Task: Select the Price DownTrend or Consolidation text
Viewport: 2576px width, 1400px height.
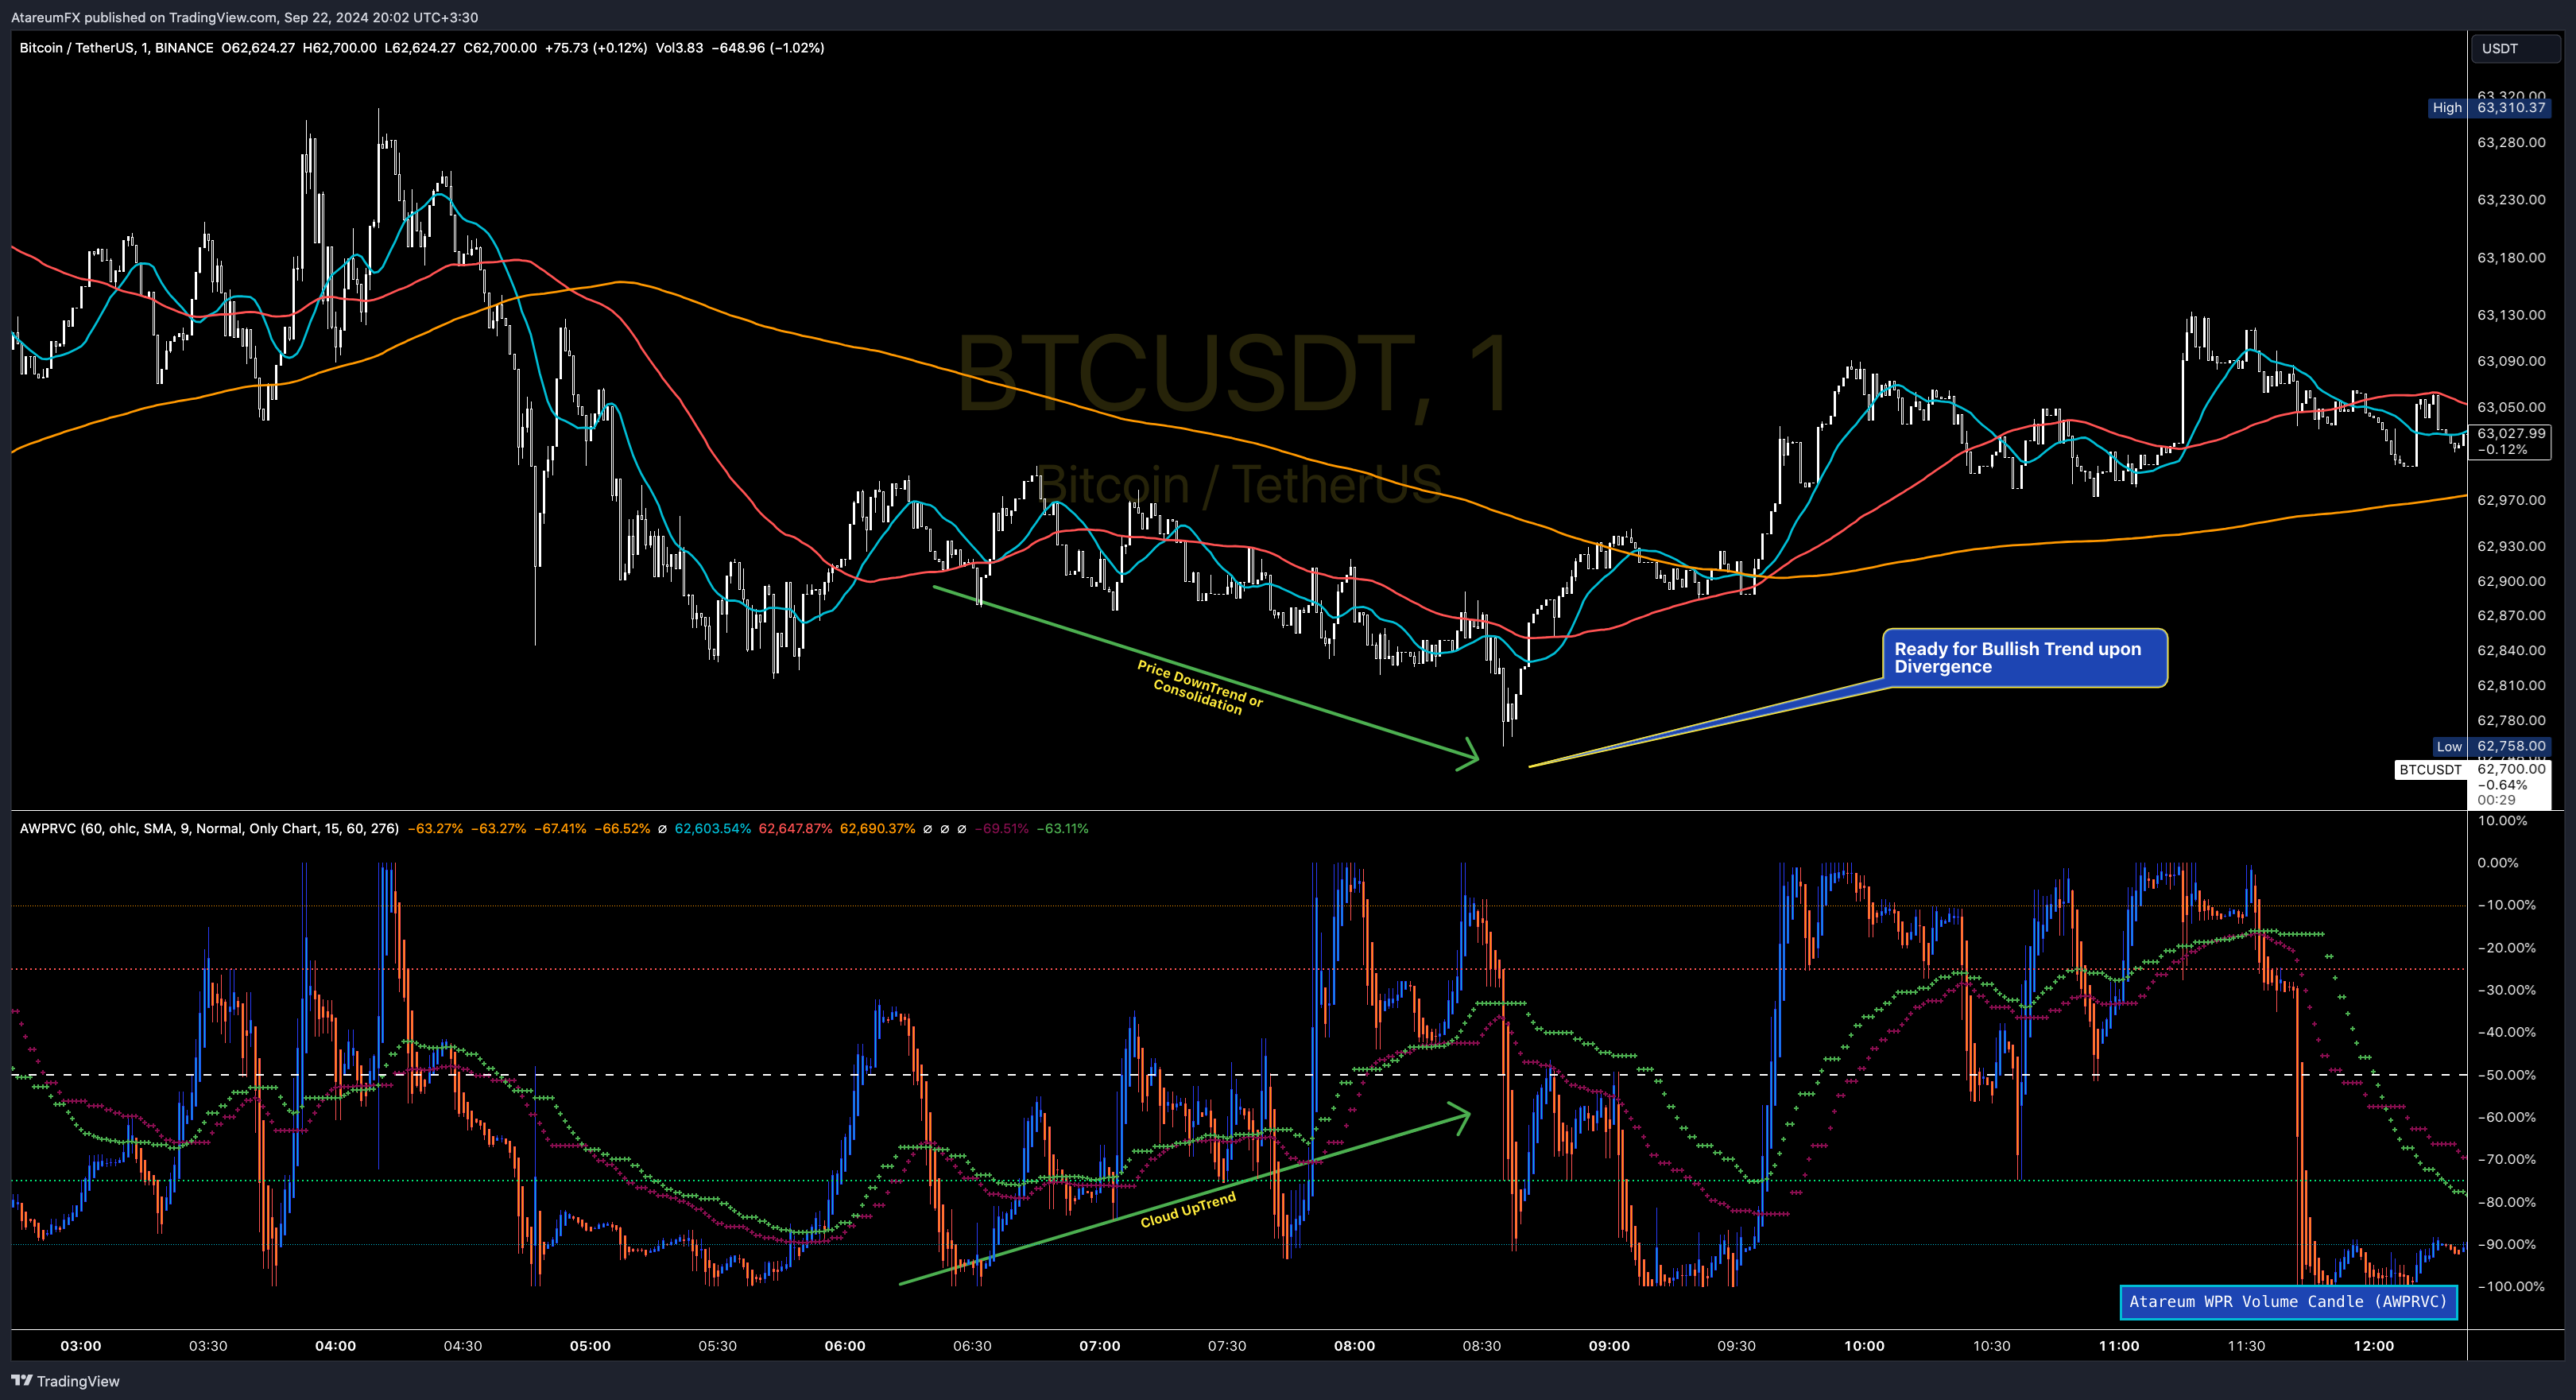Action: point(1199,688)
